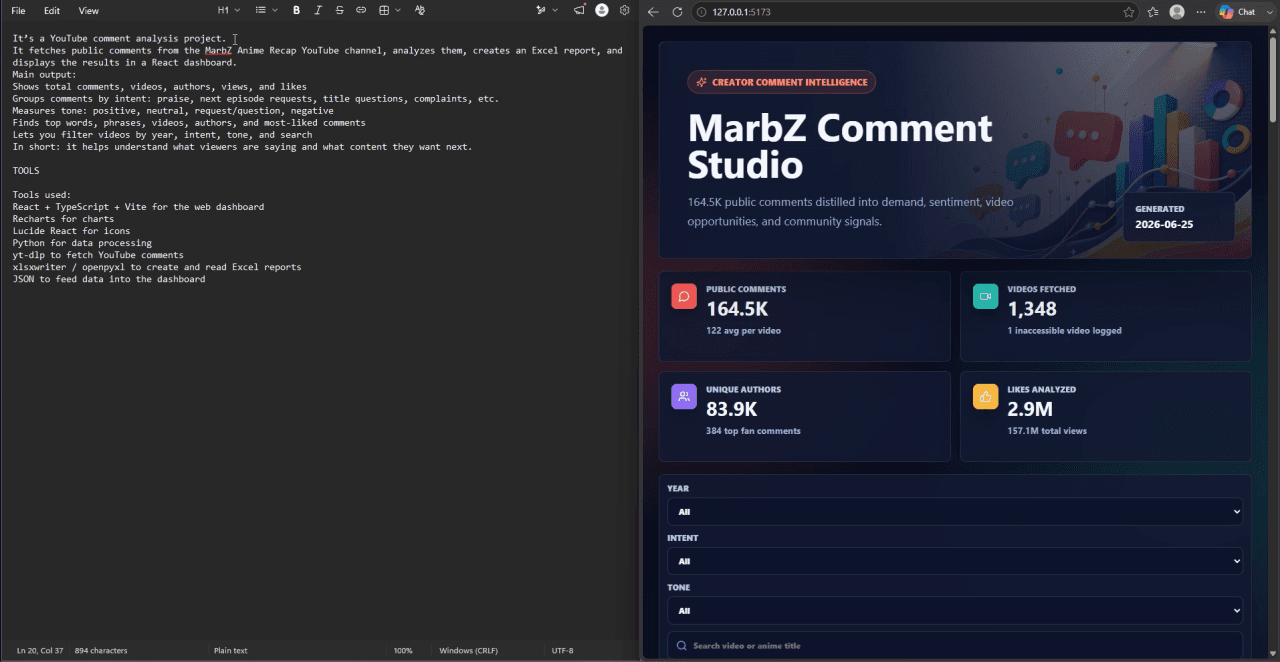Open browser favorites list
This screenshot has width=1280, height=662.
1153,12
